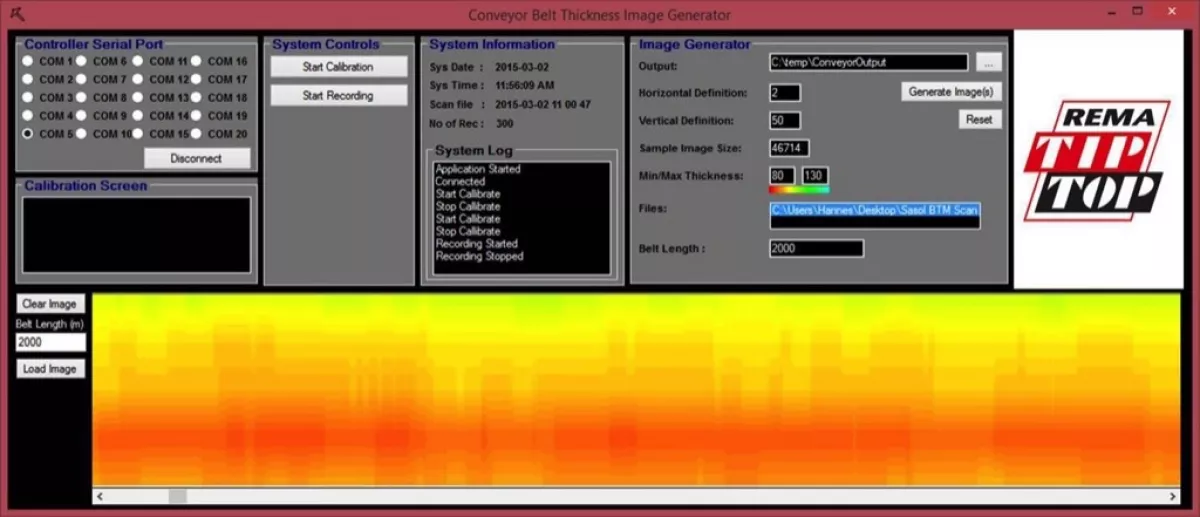The height and width of the screenshot is (517, 1200).
Task: Select the COM 20 radio button
Action: point(197,134)
